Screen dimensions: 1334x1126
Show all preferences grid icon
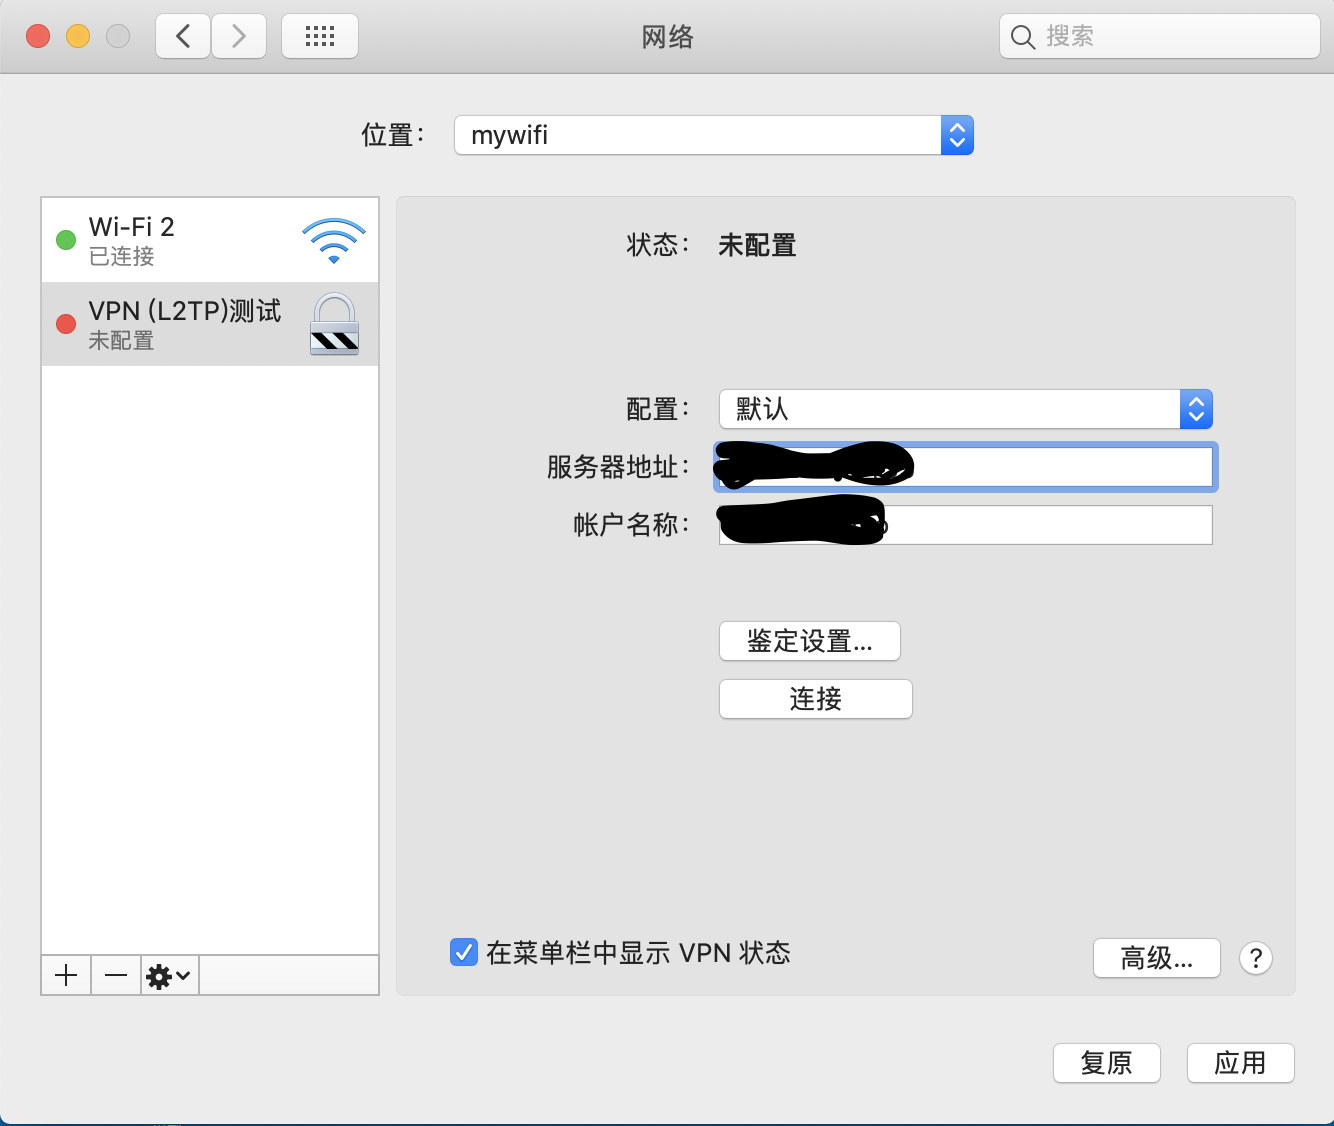(320, 37)
